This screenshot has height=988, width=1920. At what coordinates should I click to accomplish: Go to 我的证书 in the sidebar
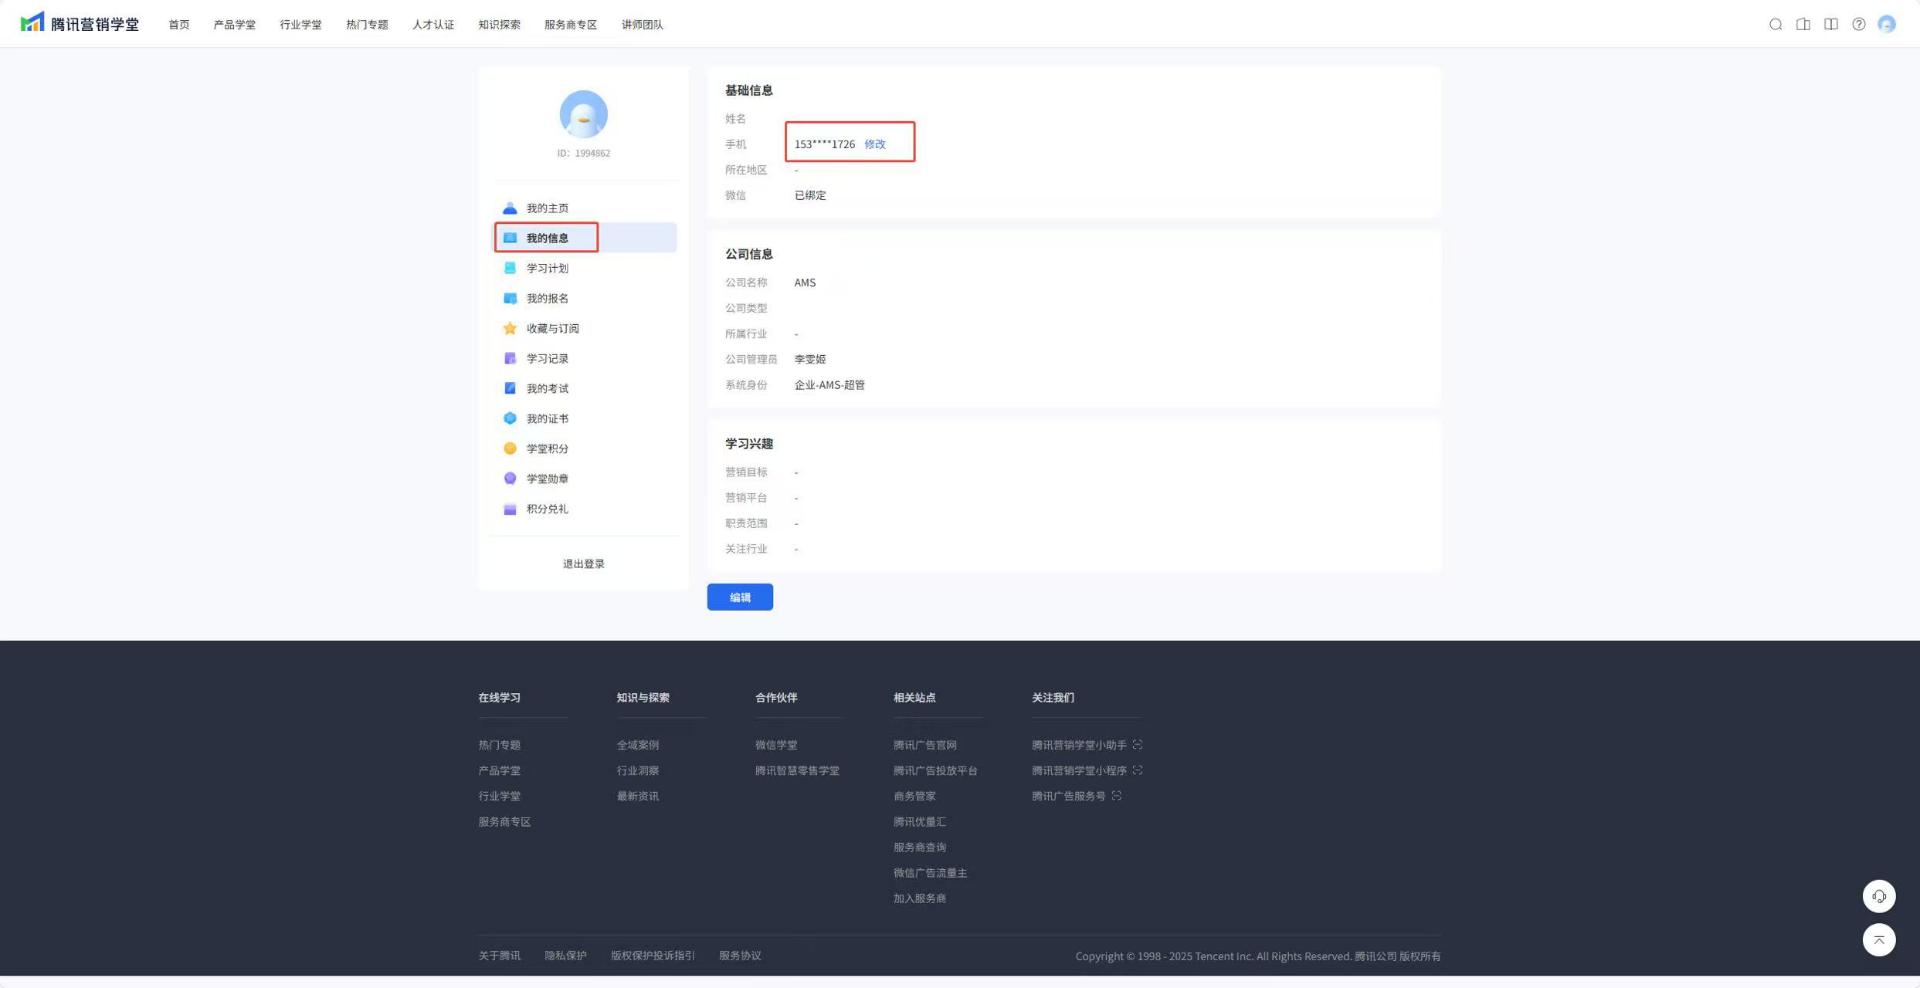(547, 418)
